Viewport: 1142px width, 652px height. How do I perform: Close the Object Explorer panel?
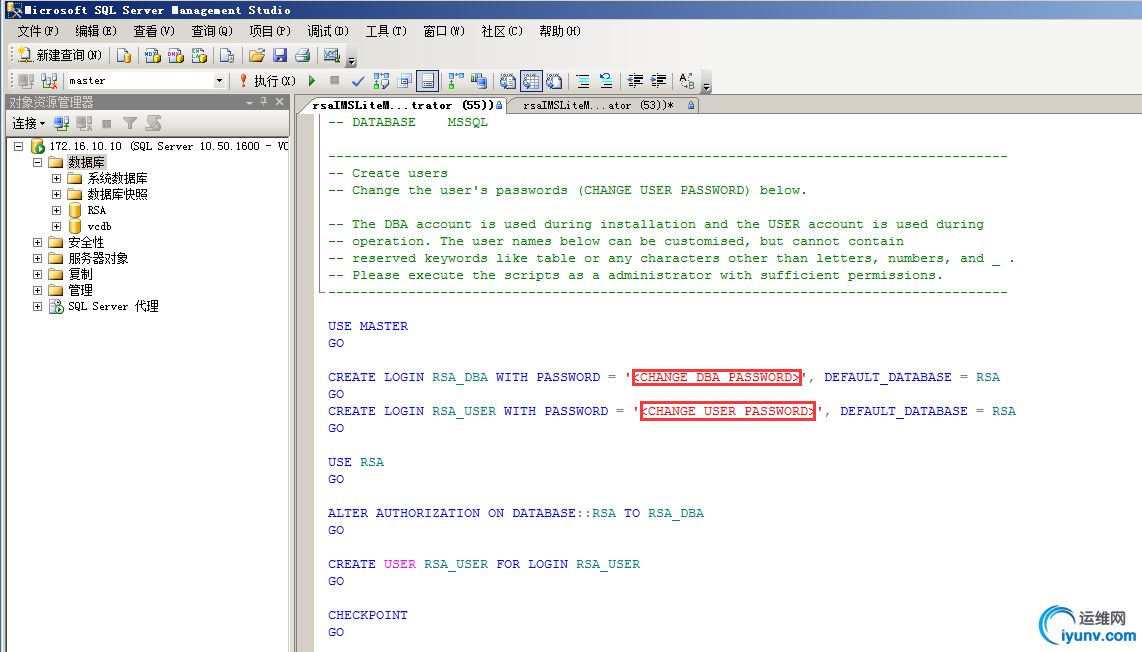[x=279, y=102]
